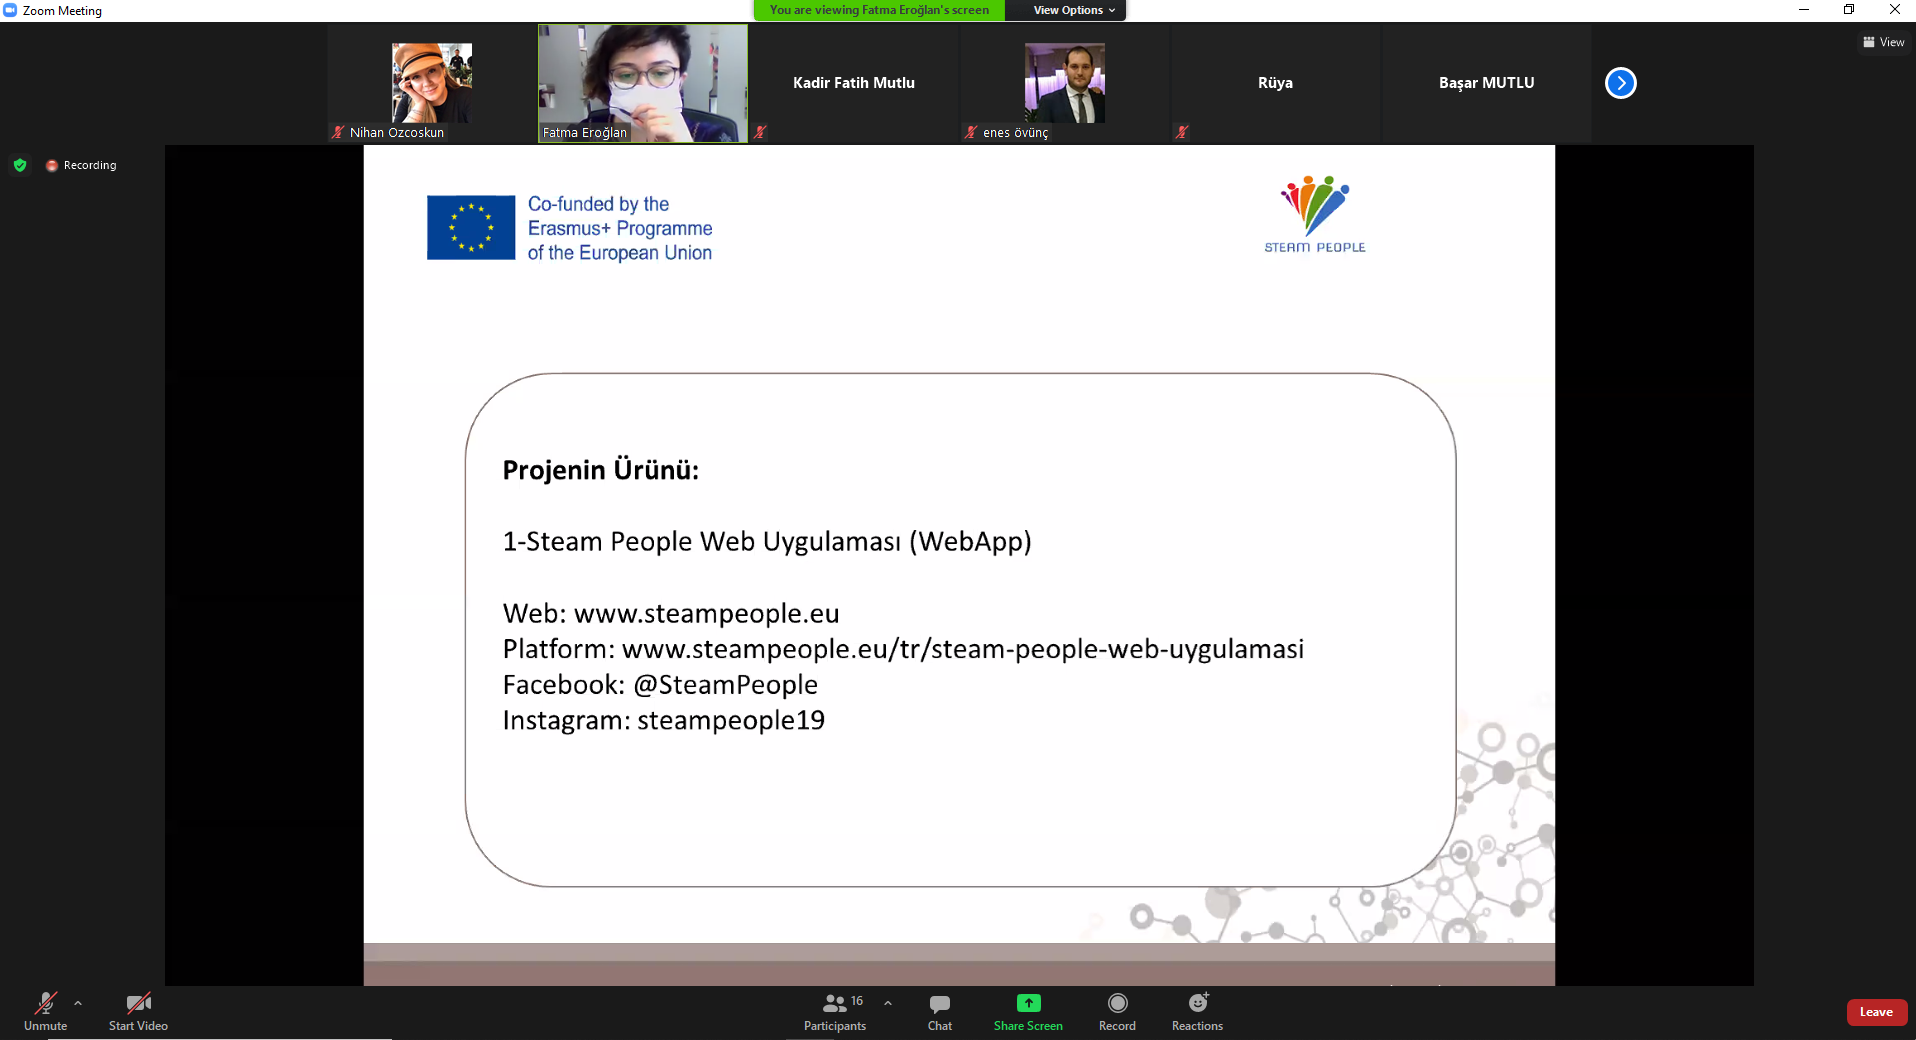Click muted mic icon on Nihan Ozcoskun
This screenshot has width=1916, height=1040.
coord(338,132)
